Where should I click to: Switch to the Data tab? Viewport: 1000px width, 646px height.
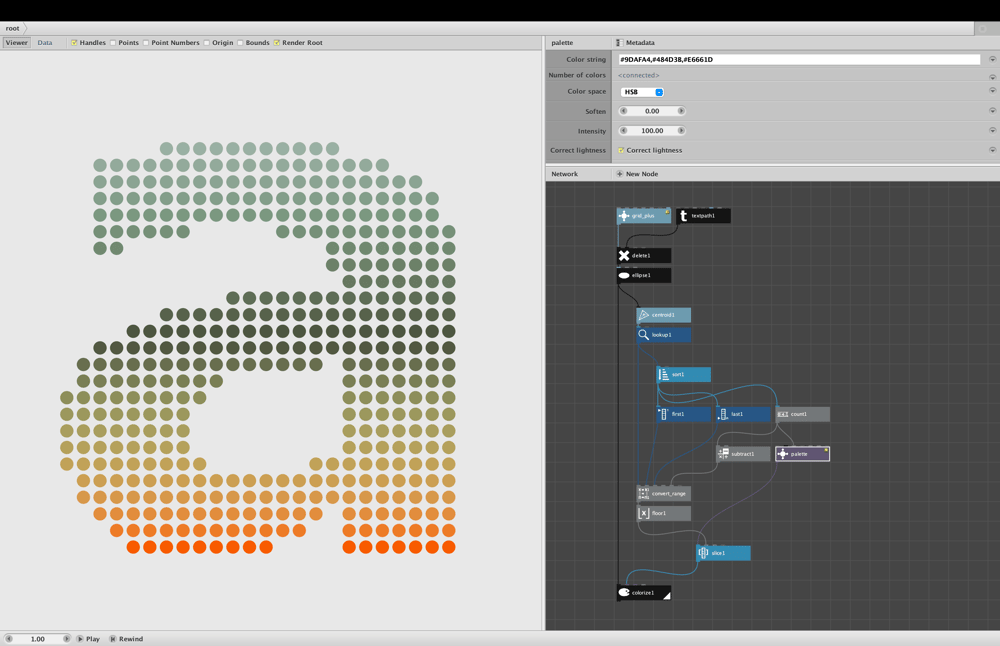click(45, 43)
